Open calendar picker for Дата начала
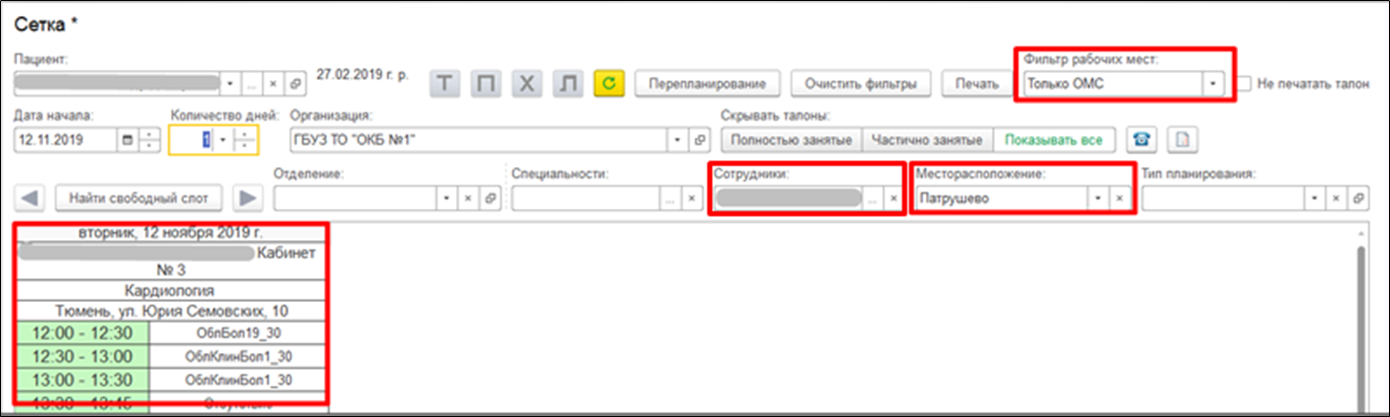The image size is (1390, 417). (x=126, y=140)
